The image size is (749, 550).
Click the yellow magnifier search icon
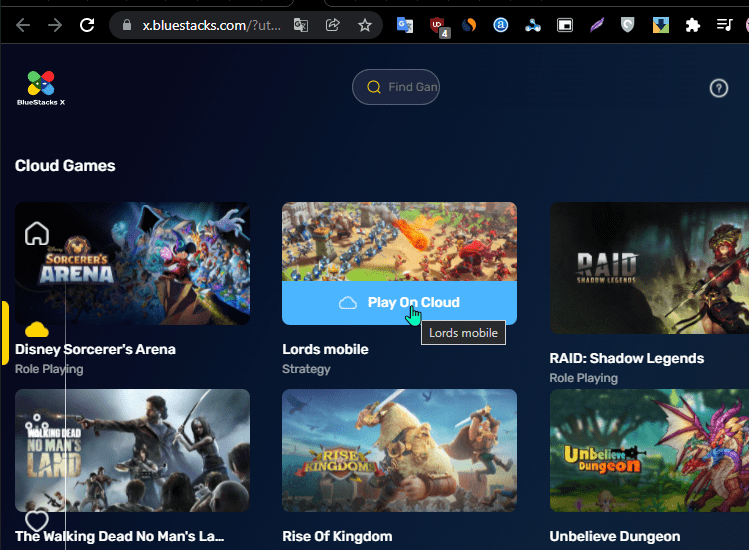click(374, 87)
